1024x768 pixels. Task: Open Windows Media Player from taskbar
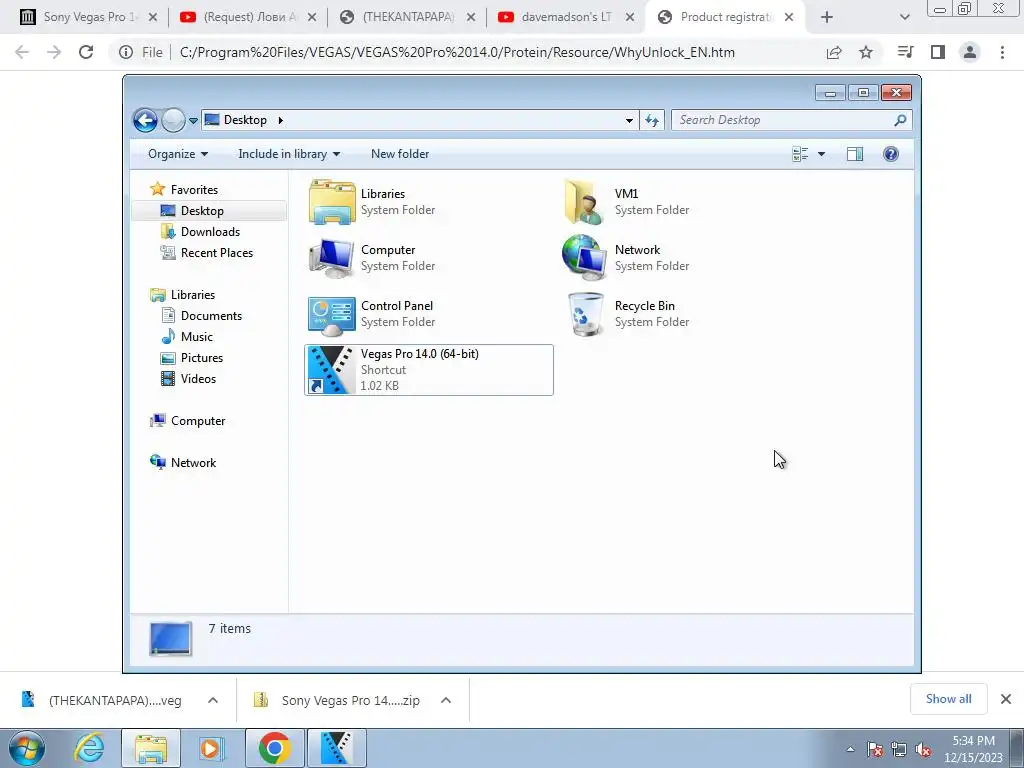(212, 748)
